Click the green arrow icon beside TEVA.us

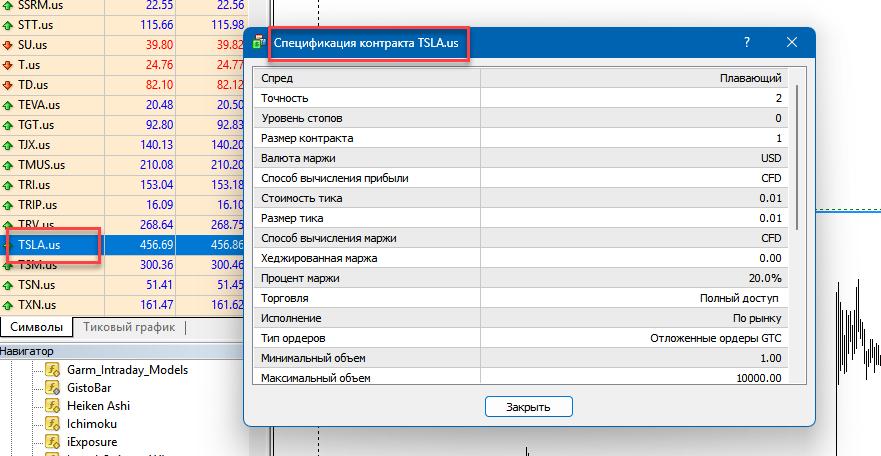9,105
